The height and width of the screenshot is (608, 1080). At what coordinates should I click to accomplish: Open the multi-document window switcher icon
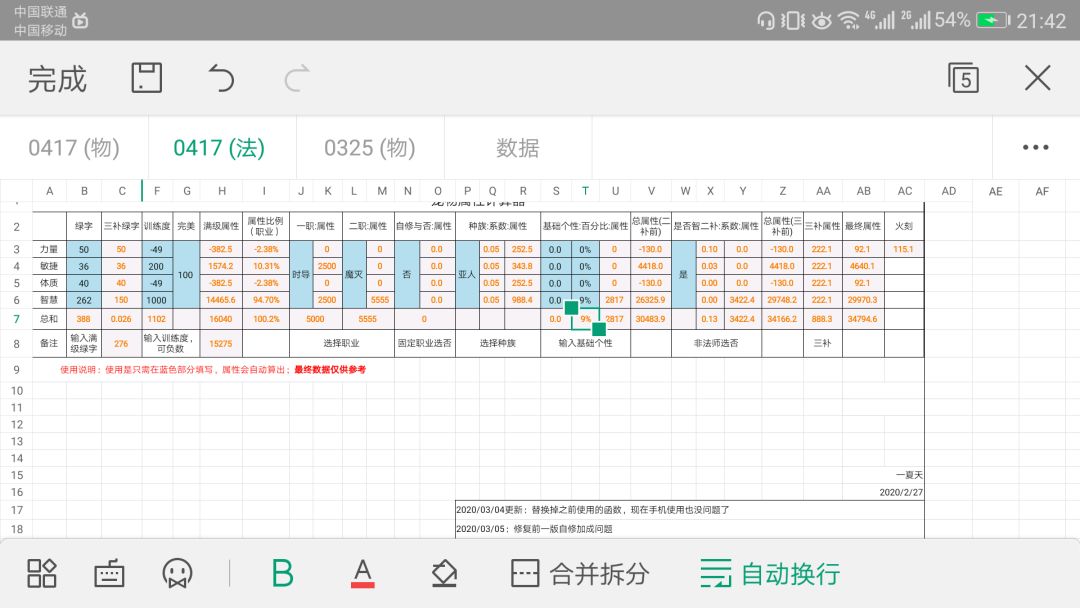963,78
